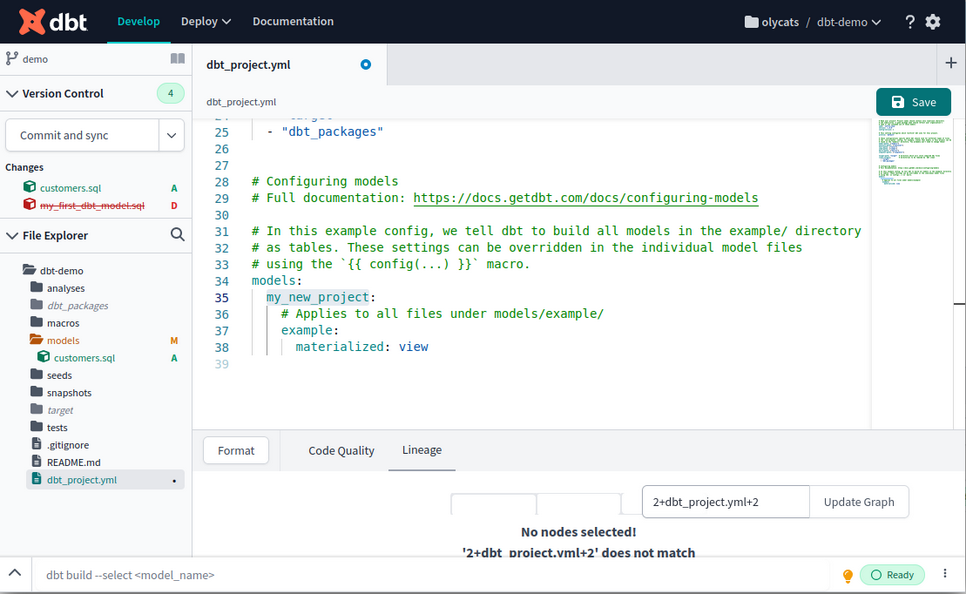Expand the dbt_packages folder

pos(36,304)
